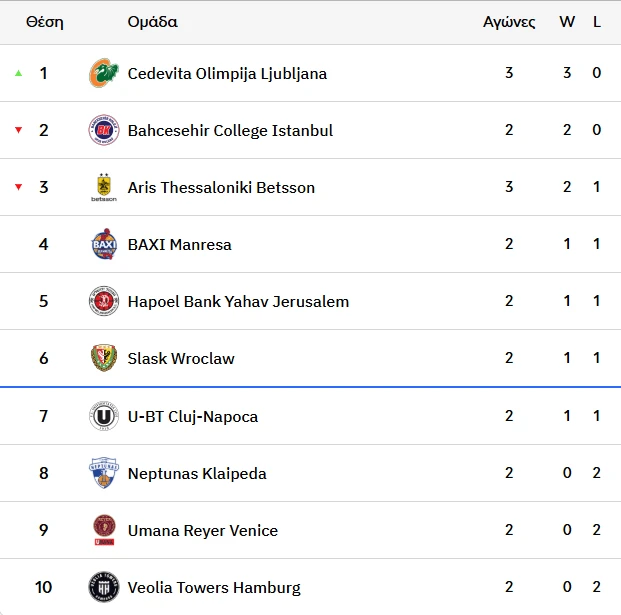Click the red down arrow beside position 3
Image resolution: width=621 pixels, height=615 pixels.
click(x=18, y=187)
